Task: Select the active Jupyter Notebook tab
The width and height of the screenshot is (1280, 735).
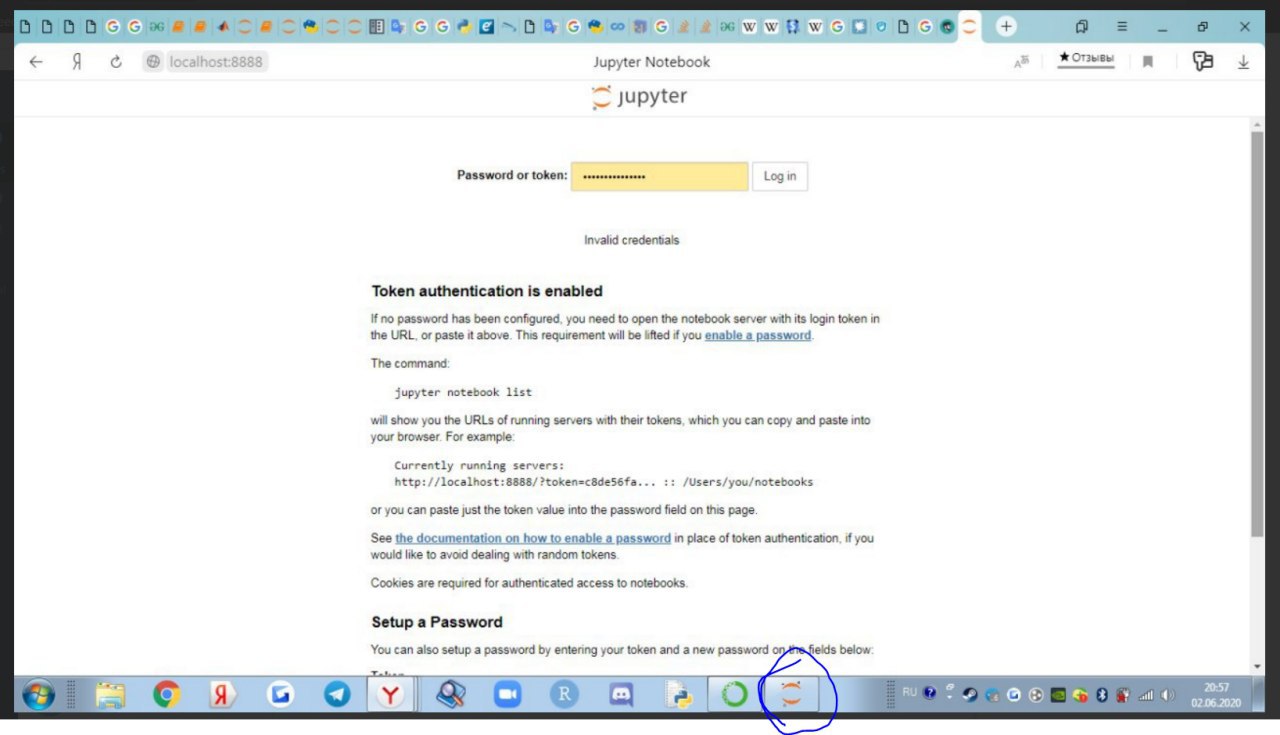Action: click(x=969, y=27)
